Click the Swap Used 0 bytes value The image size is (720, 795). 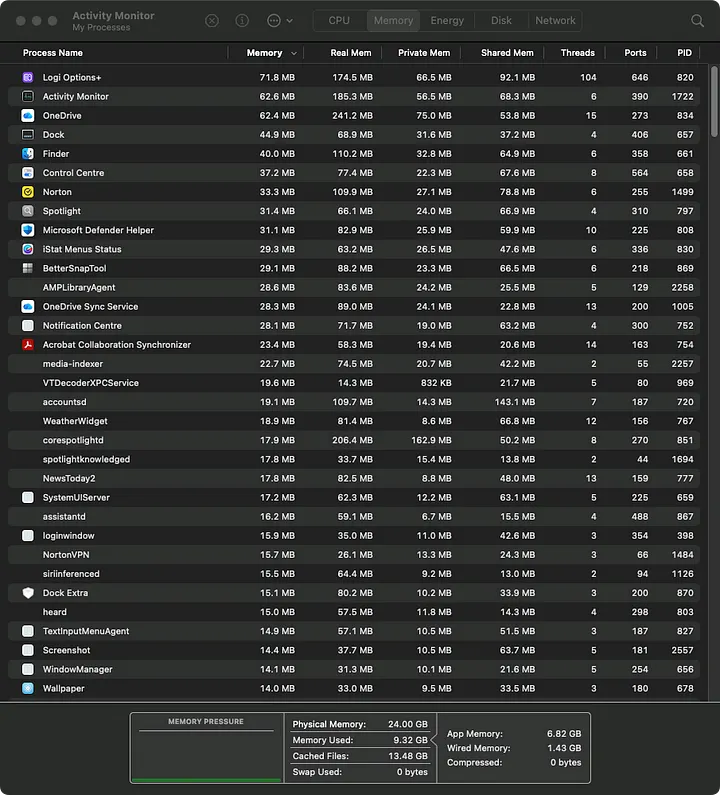tap(412, 772)
